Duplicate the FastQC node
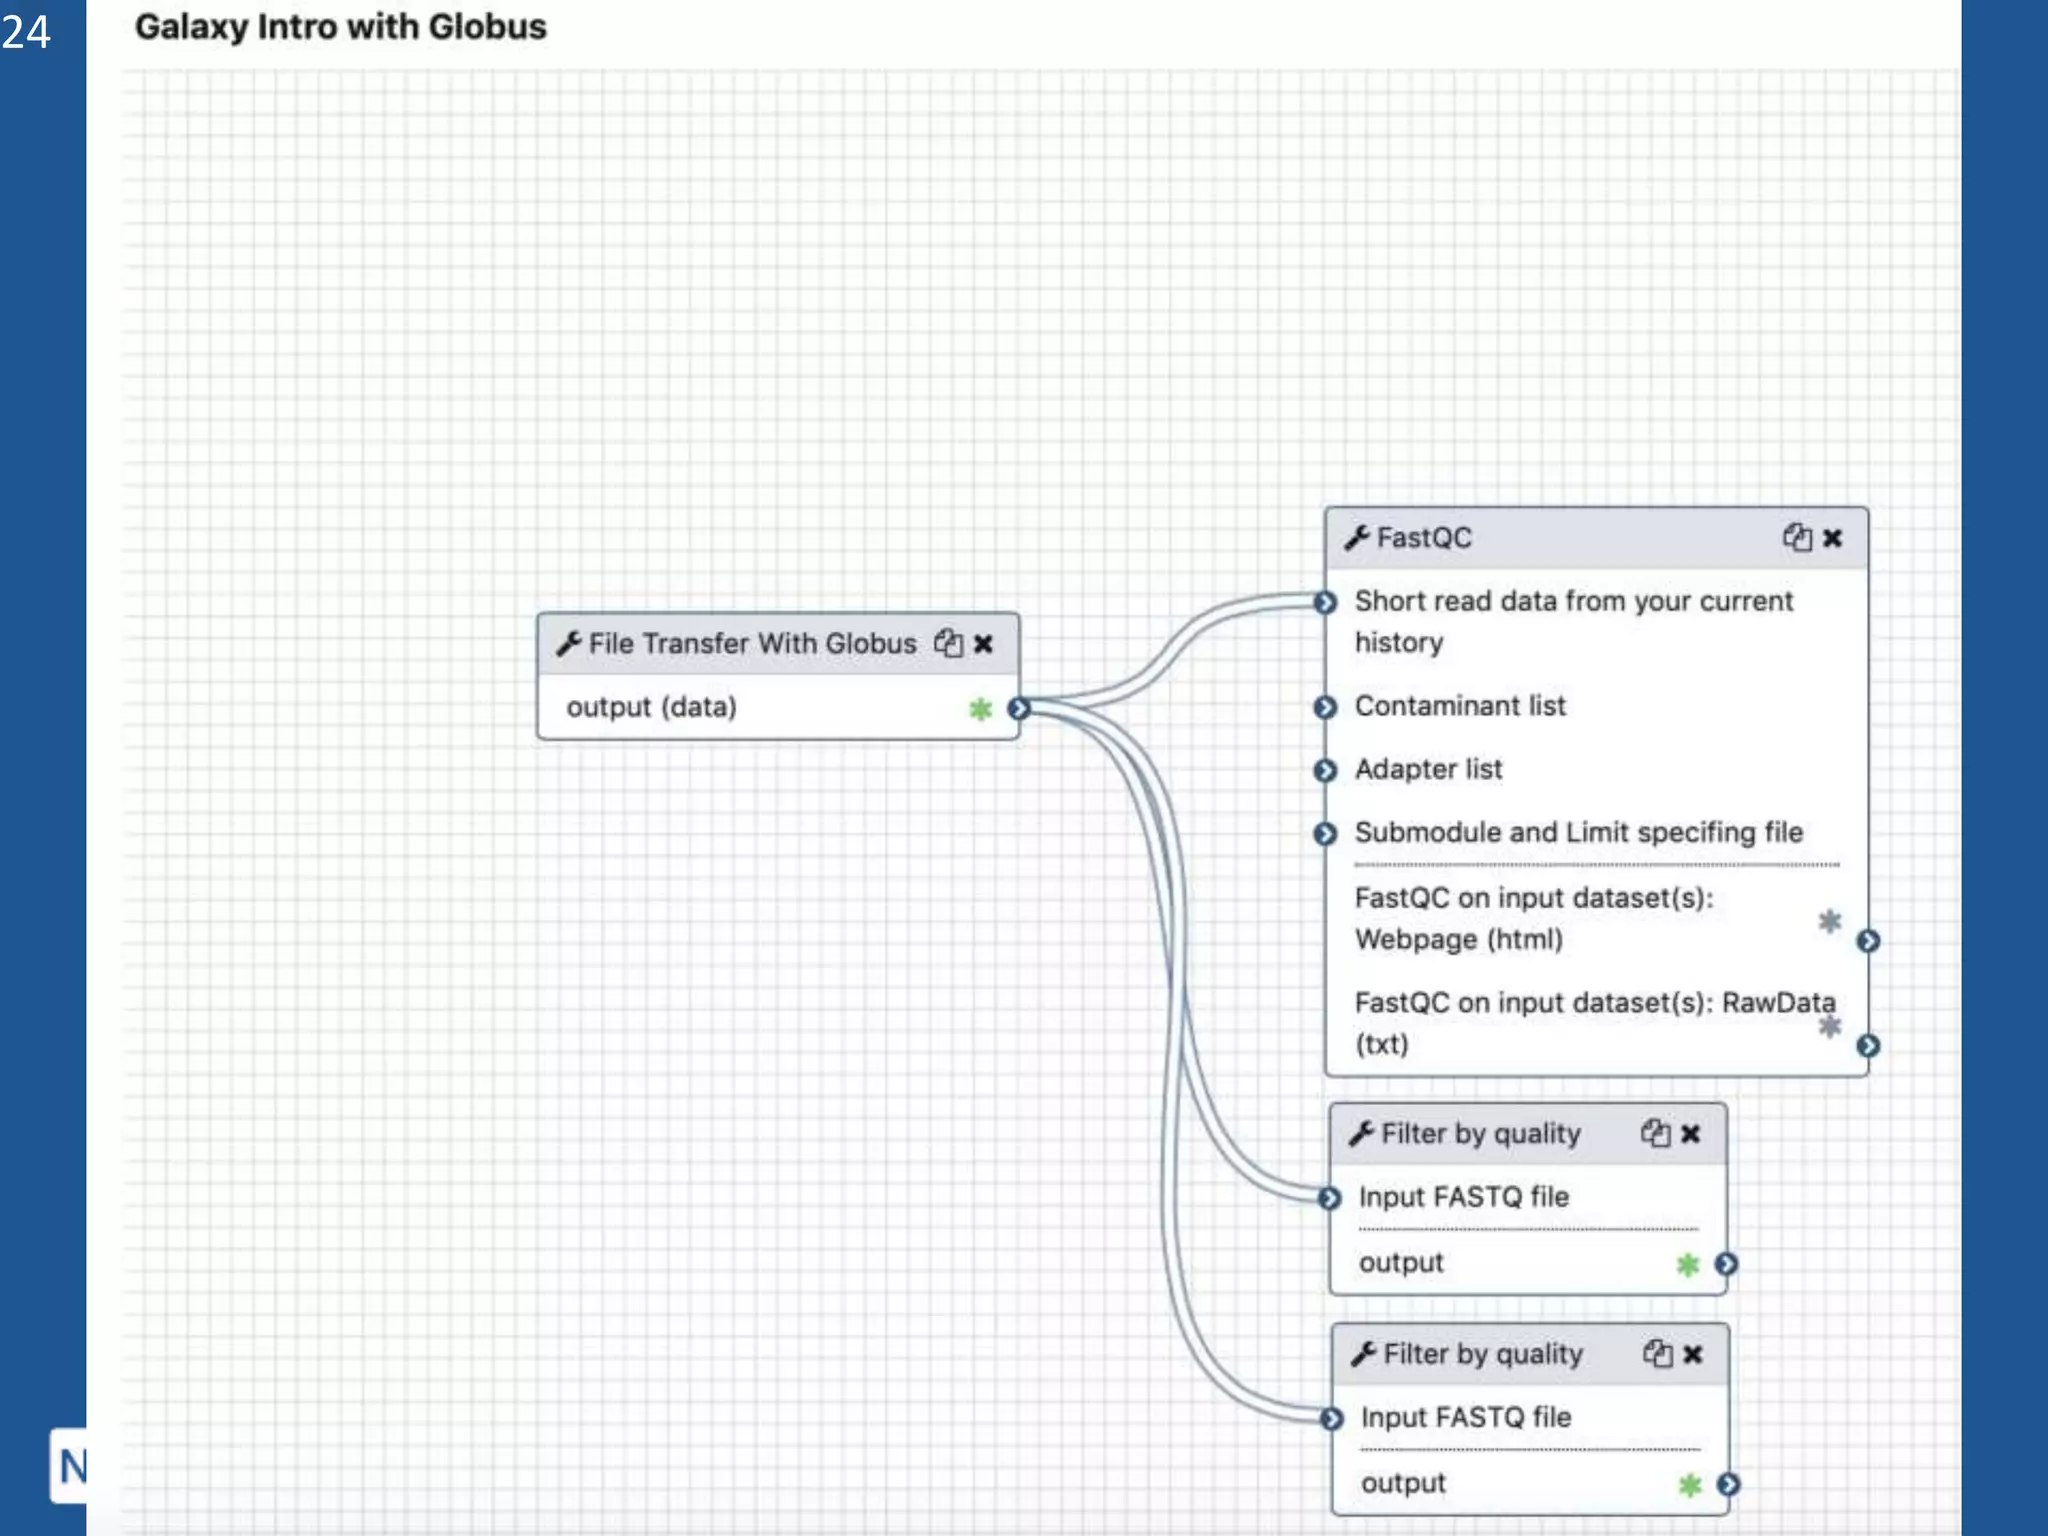 1796,538
